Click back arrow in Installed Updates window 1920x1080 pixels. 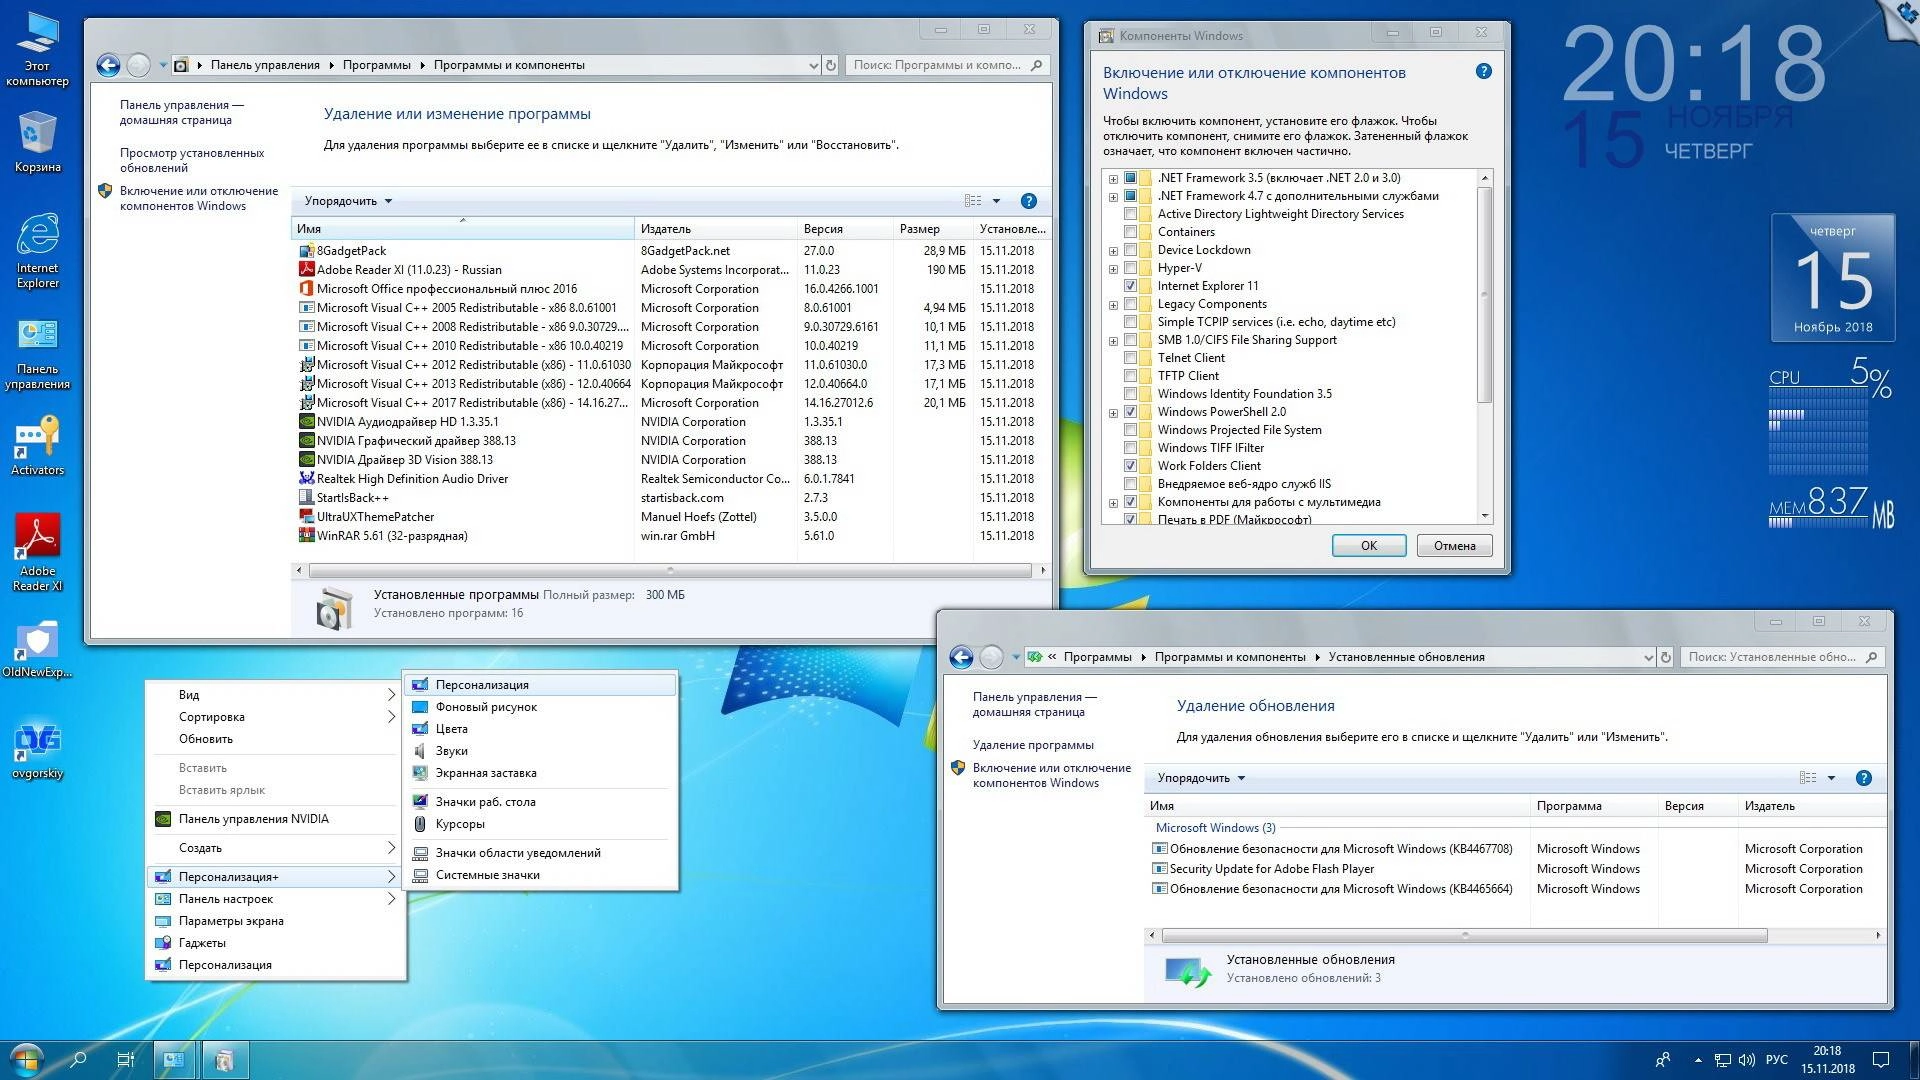(x=961, y=657)
